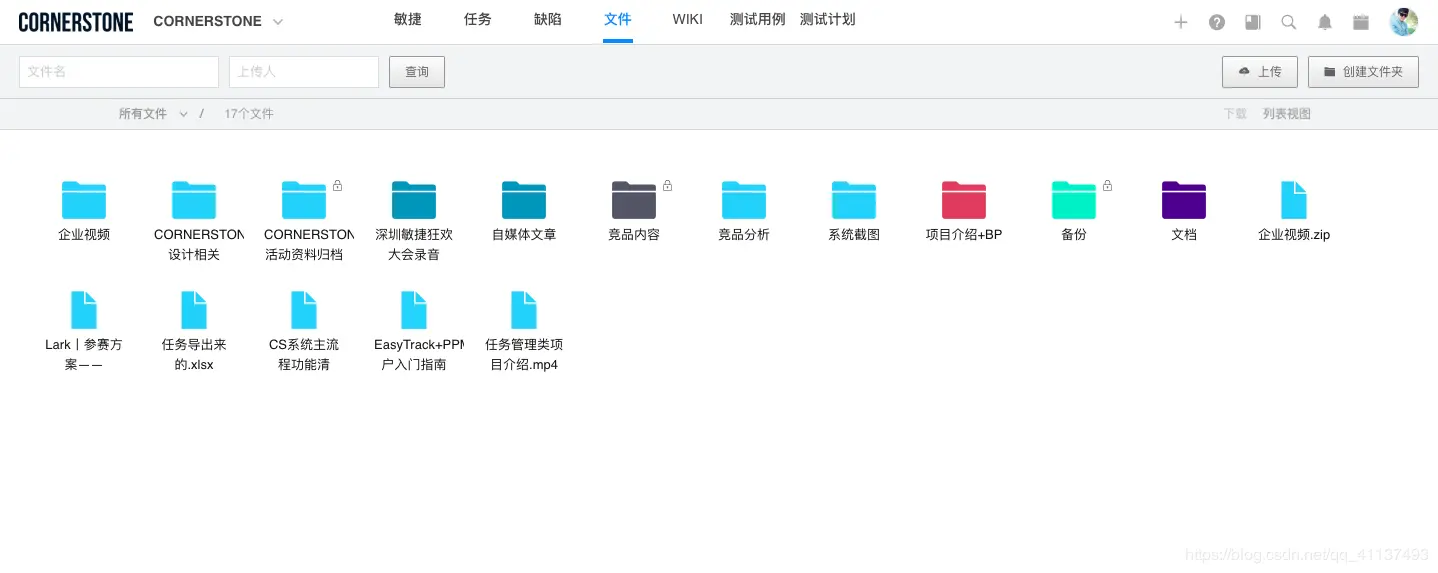
Task: Open the 企业视频 folder icon
Action: pyautogui.click(x=84, y=200)
